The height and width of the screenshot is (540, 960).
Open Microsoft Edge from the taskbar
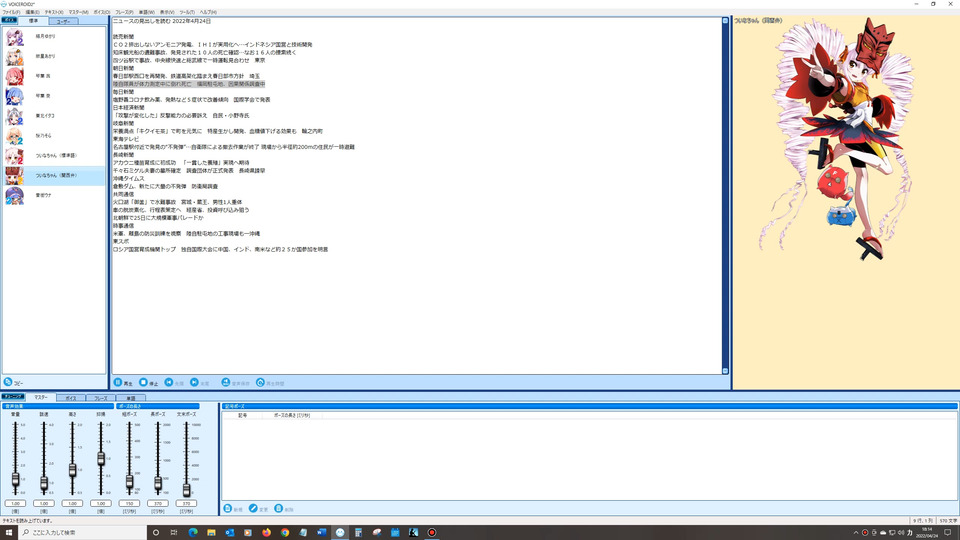point(193,533)
